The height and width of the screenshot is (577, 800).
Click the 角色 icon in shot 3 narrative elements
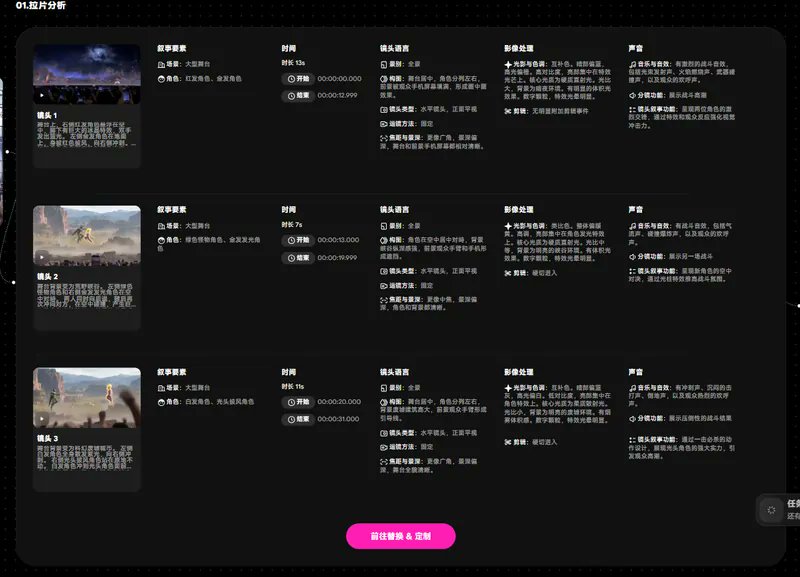click(x=161, y=402)
